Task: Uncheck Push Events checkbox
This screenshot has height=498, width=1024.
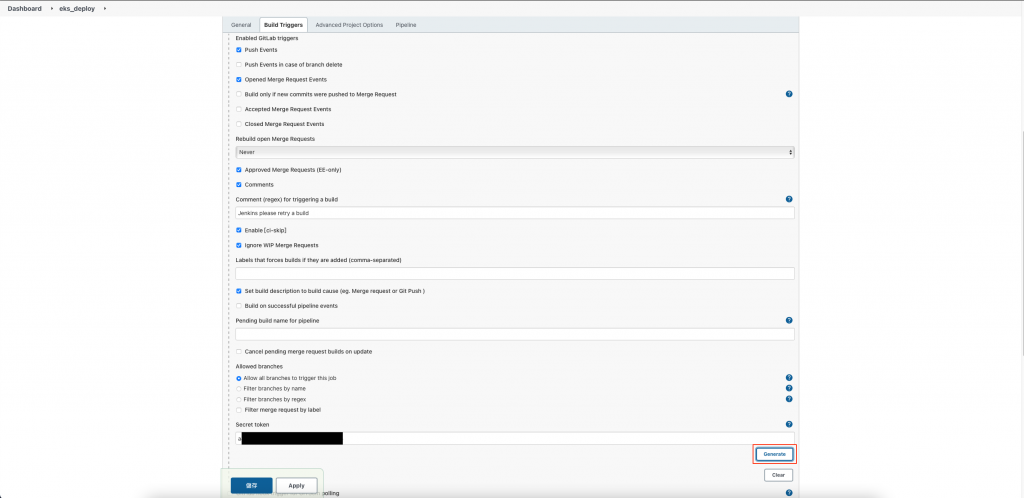Action: pyautogui.click(x=239, y=50)
